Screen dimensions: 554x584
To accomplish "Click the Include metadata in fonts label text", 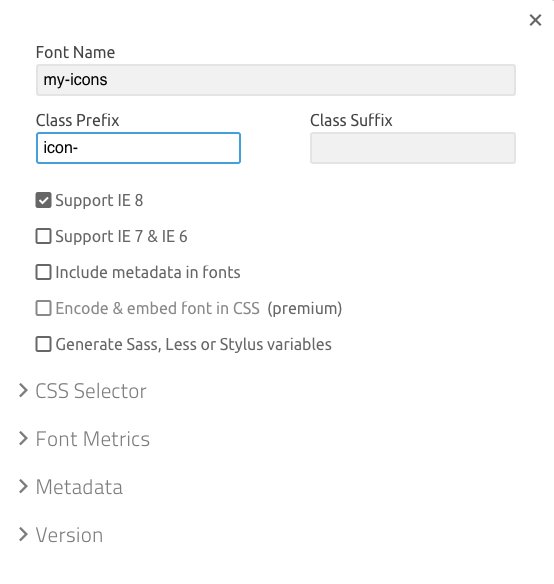I will 148,273.
